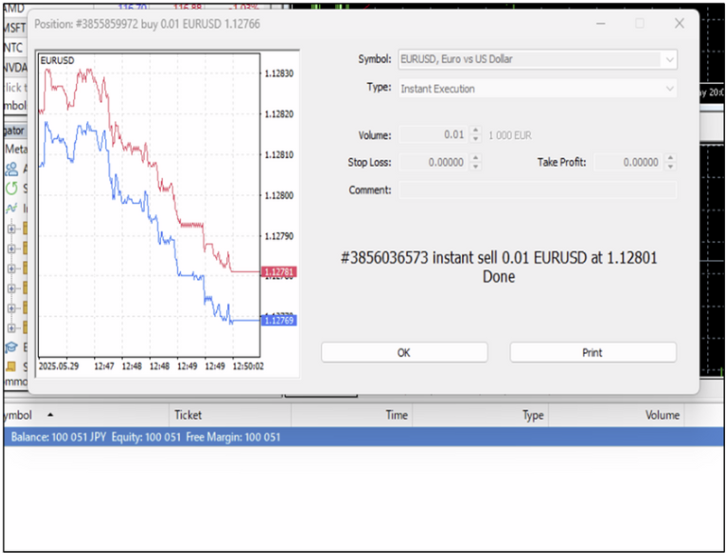Click the Accounts people icon in Navigator
This screenshot has height=559, width=728.
(12, 167)
